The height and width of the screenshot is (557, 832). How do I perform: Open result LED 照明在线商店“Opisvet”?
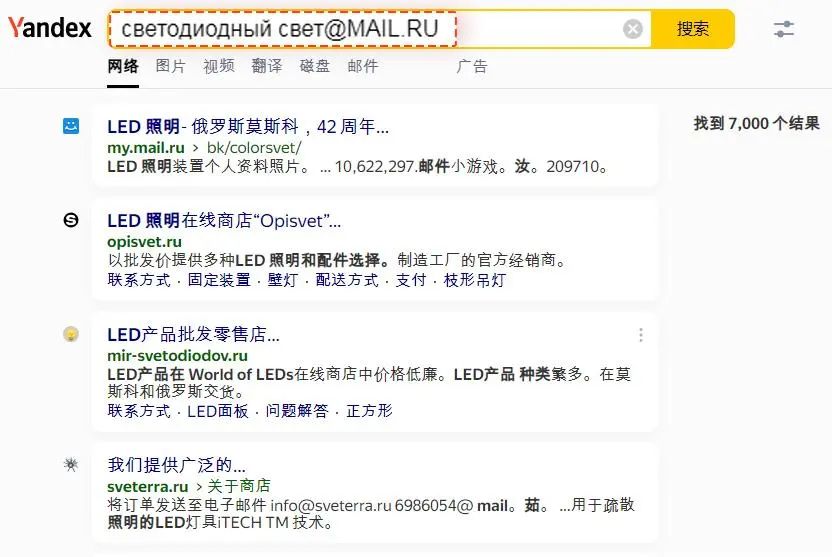pyautogui.click(x=224, y=221)
